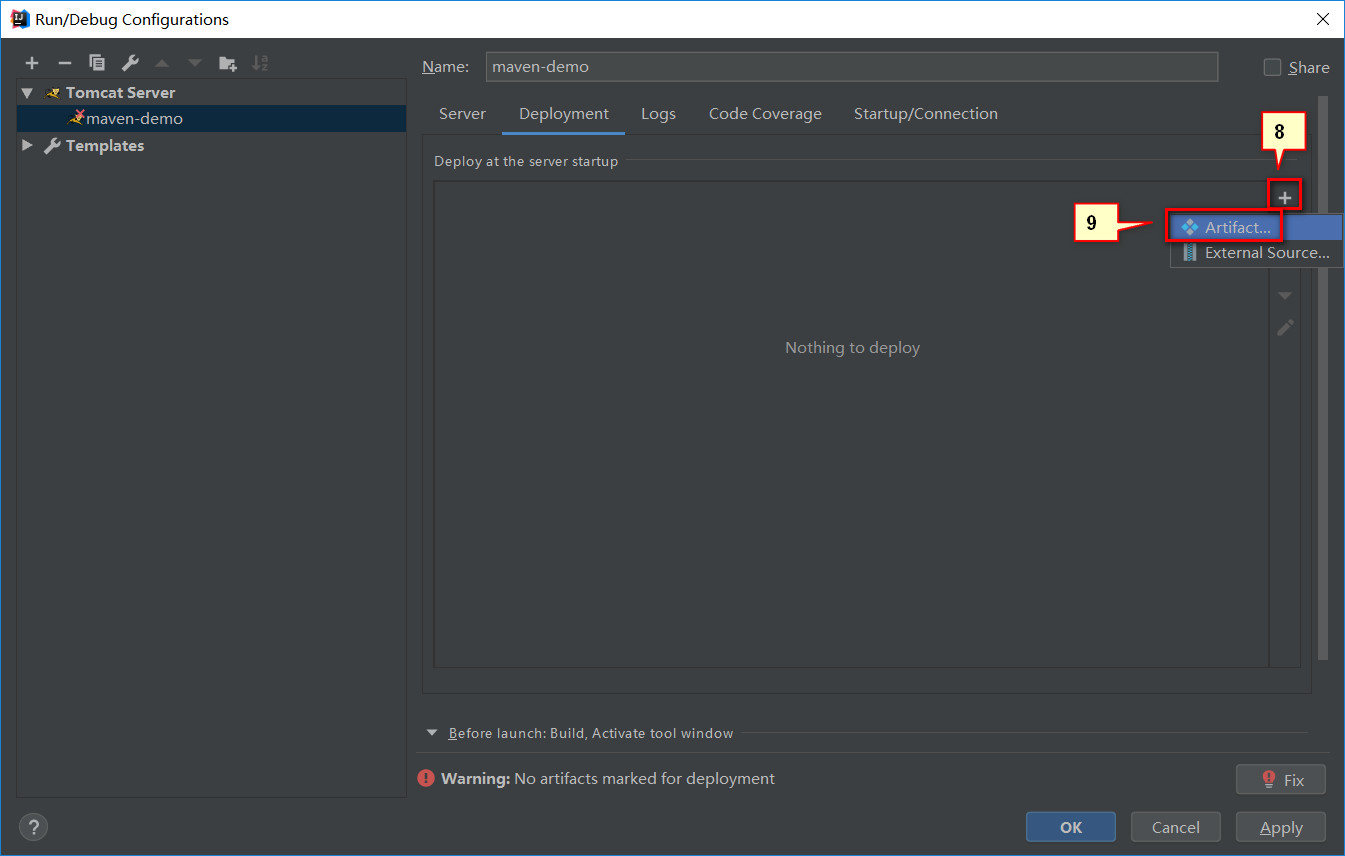Go to the Startup/Connection tab
The image size is (1345, 856).
point(926,114)
